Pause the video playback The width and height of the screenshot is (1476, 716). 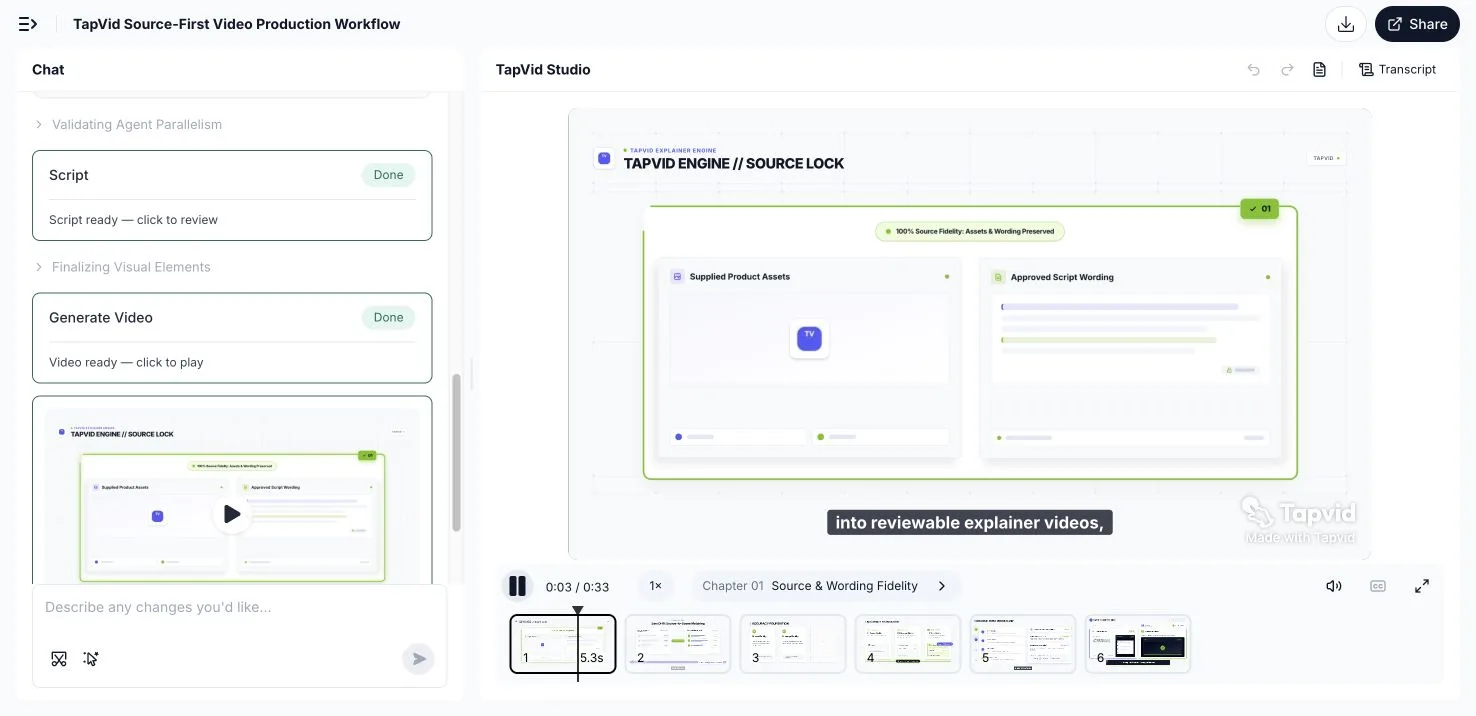point(517,586)
